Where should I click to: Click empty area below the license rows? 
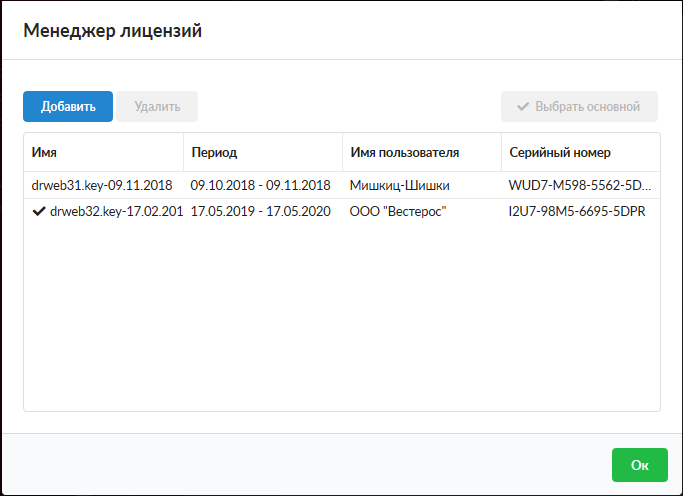click(341, 320)
